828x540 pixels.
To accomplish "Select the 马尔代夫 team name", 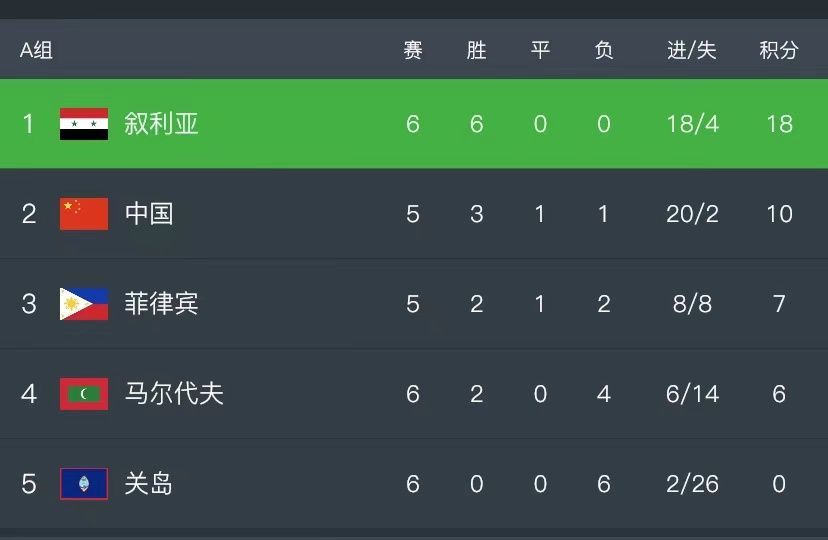I will coord(174,394).
